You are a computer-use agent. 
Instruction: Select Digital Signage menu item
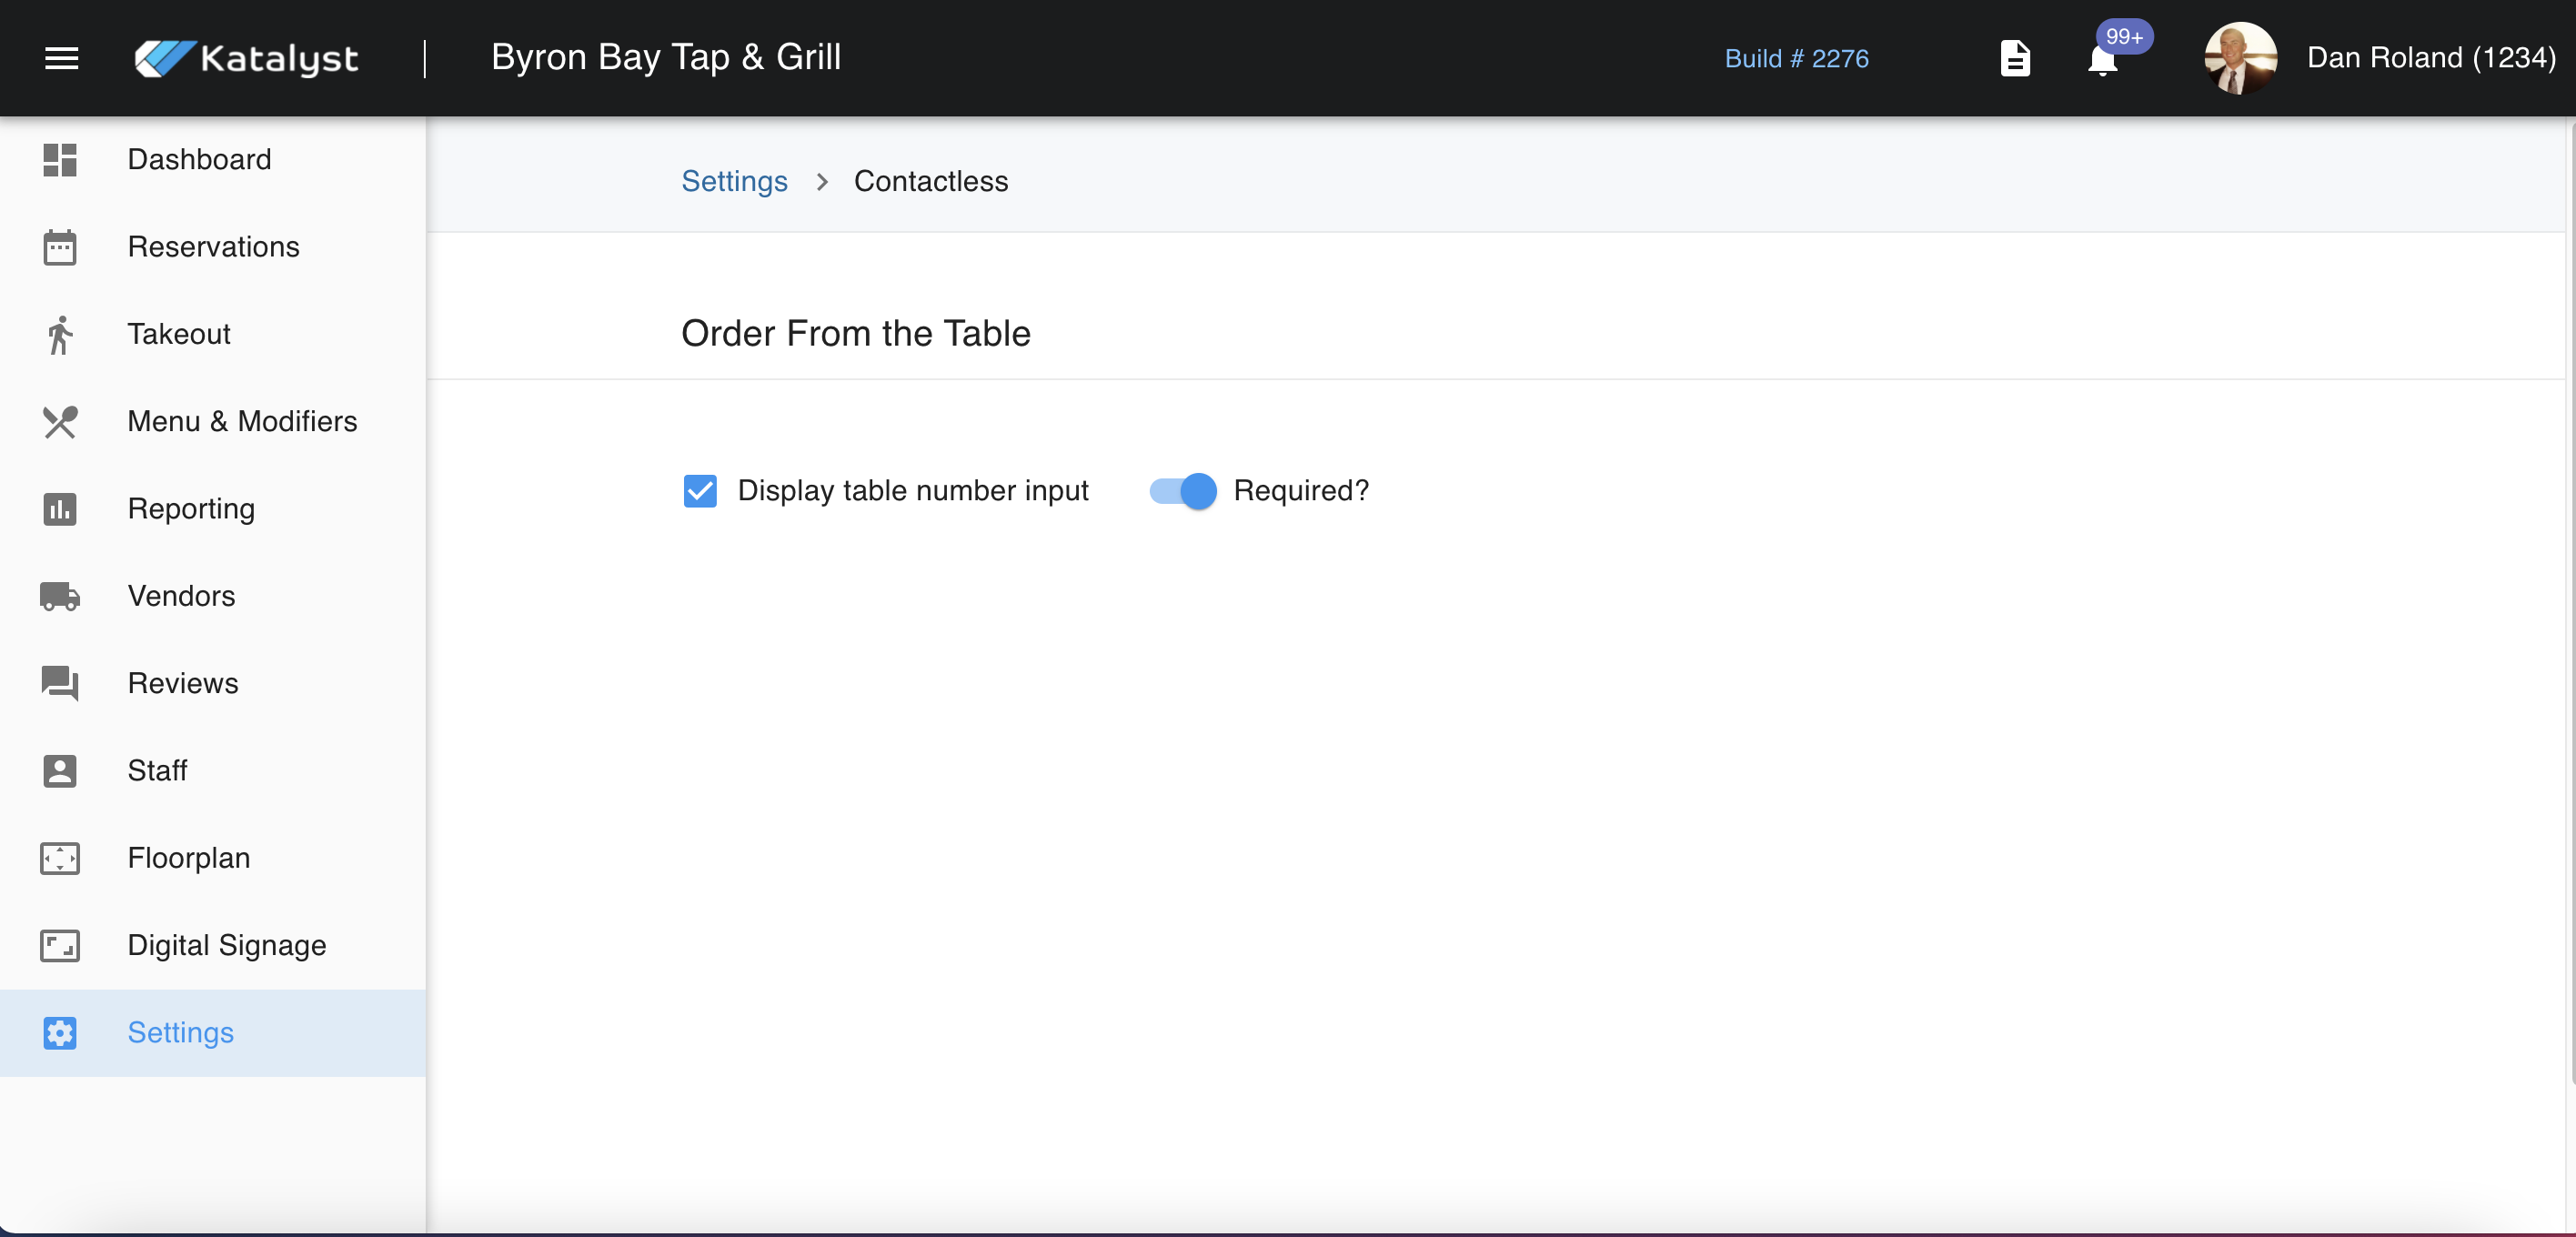click(227, 945)
